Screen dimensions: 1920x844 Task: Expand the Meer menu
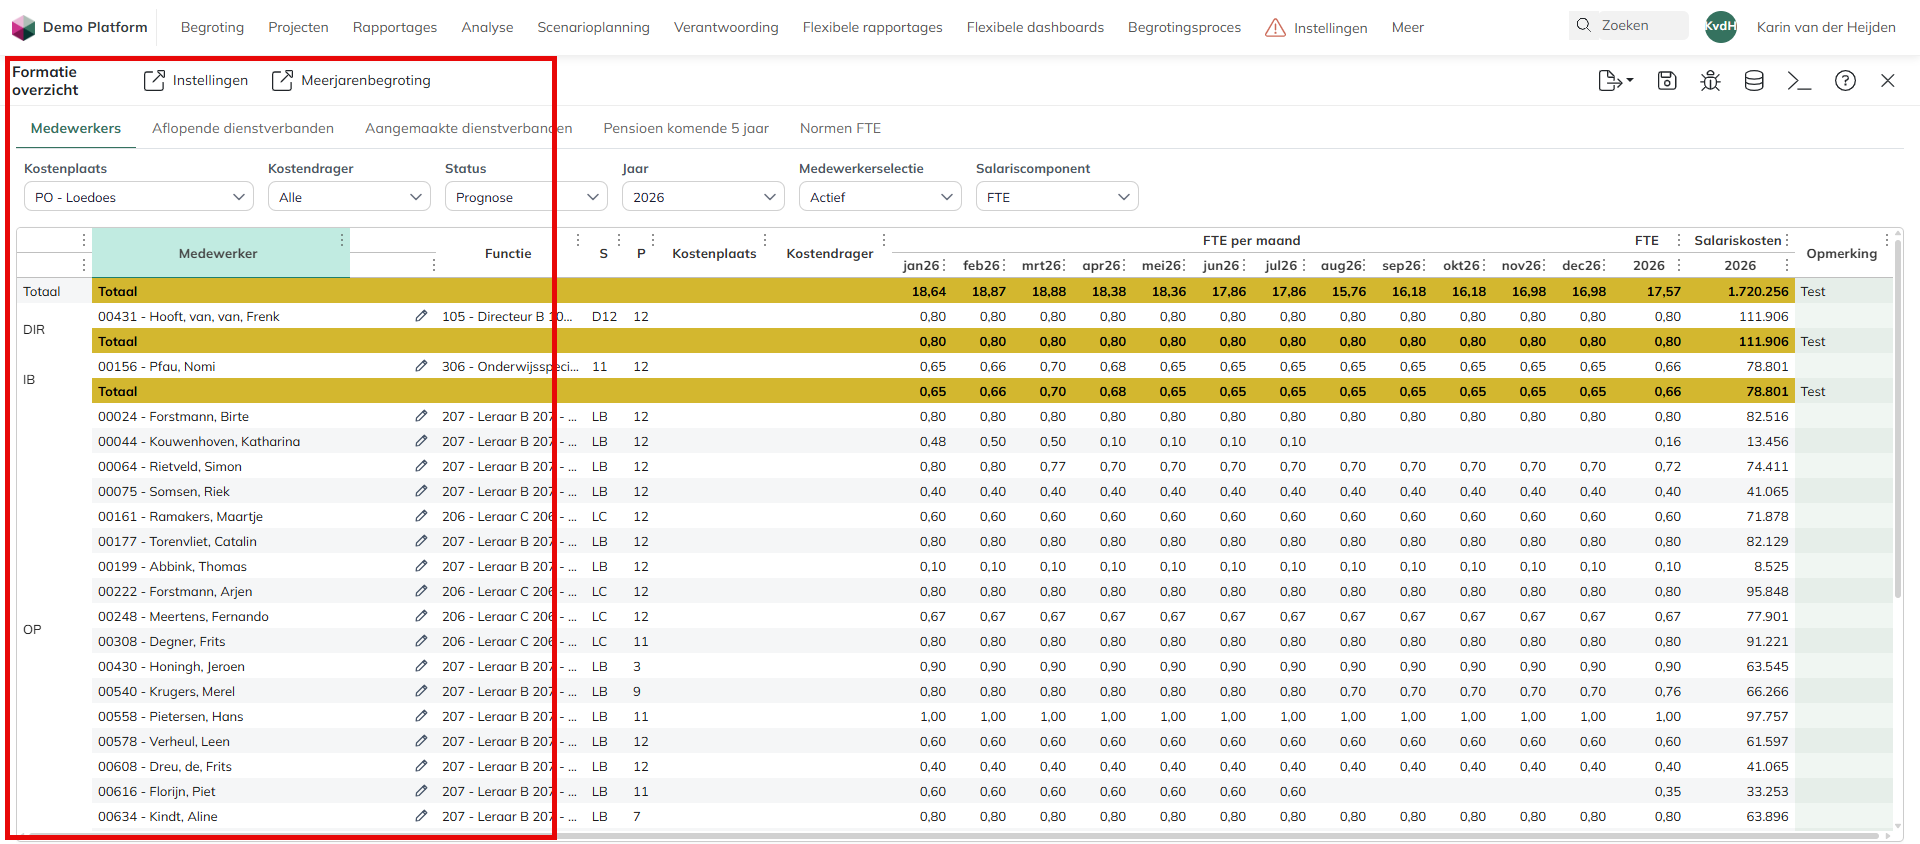click(x=1407, y=27)
